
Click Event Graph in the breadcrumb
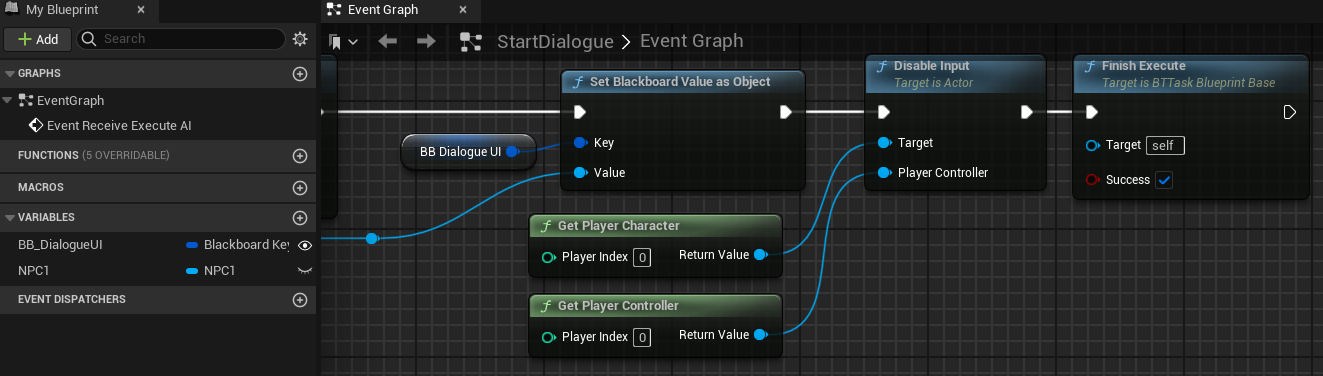pyautogui.click(x=692, y=42)
